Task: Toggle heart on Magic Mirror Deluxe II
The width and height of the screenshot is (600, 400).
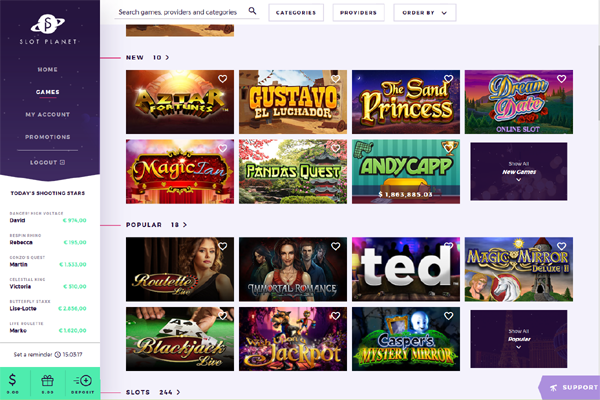Action: tap(561, 246)
